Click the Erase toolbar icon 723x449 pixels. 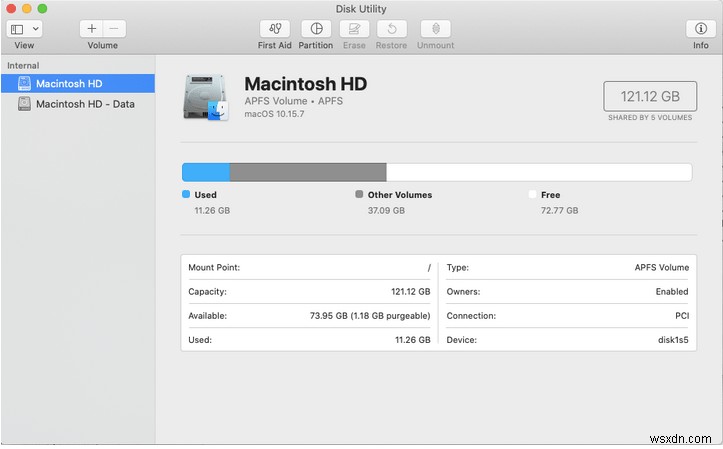click(x=354, y=29)
